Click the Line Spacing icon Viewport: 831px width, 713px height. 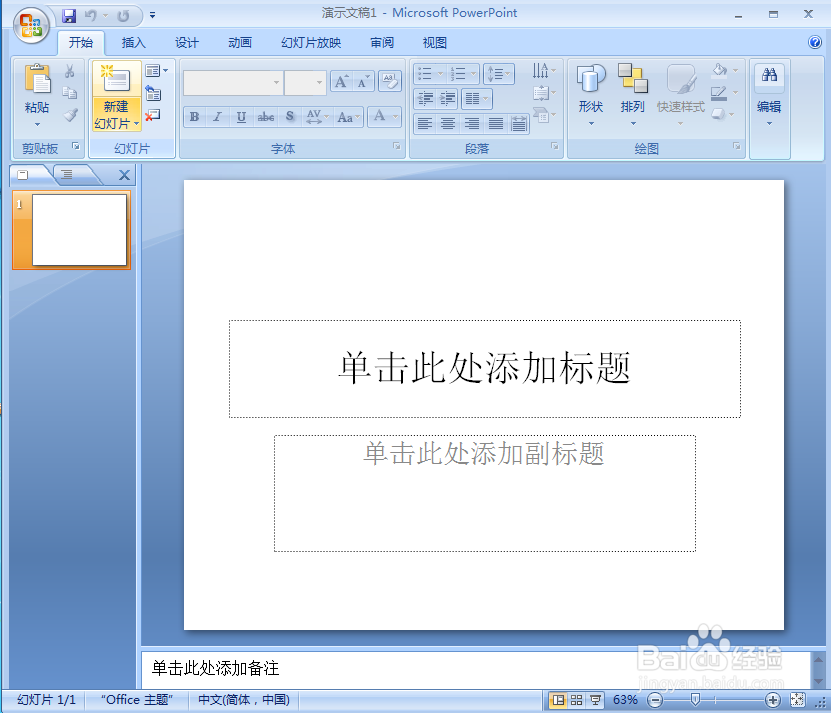pyautogui.click(x=499, y=74)
